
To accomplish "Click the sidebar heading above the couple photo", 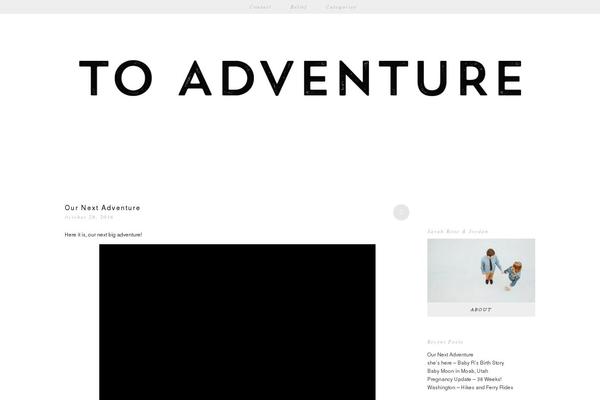I will [x=458, y=231].
